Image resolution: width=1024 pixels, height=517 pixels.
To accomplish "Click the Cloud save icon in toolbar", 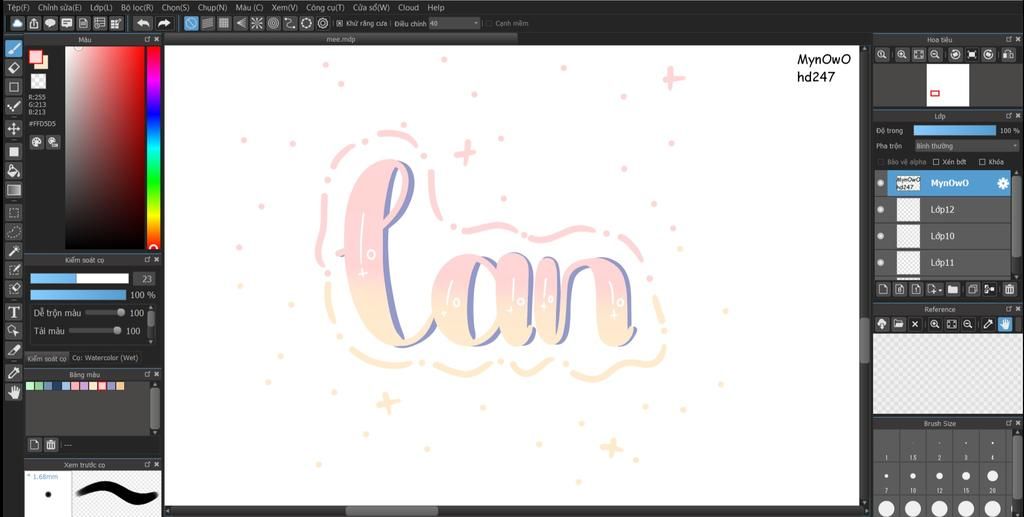I will coord(17,24).
